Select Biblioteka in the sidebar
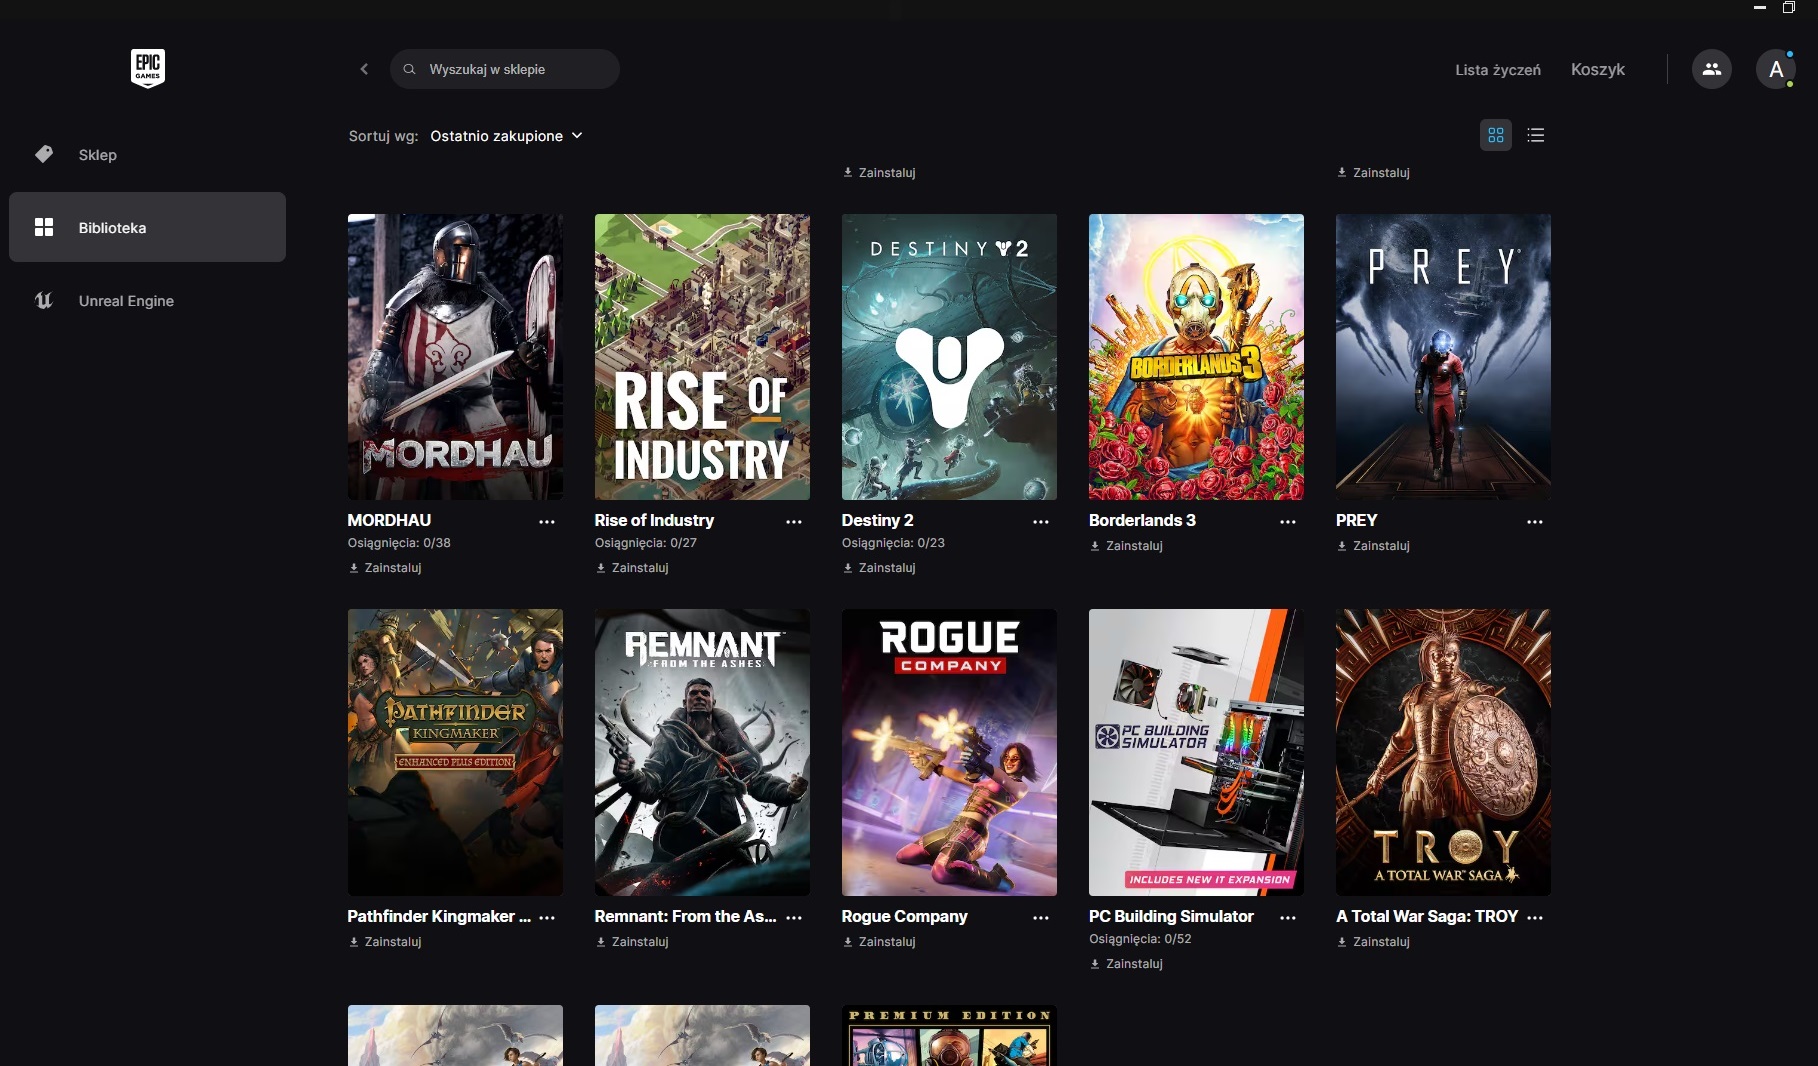1818x1066 pixels. tap(147, 227)
